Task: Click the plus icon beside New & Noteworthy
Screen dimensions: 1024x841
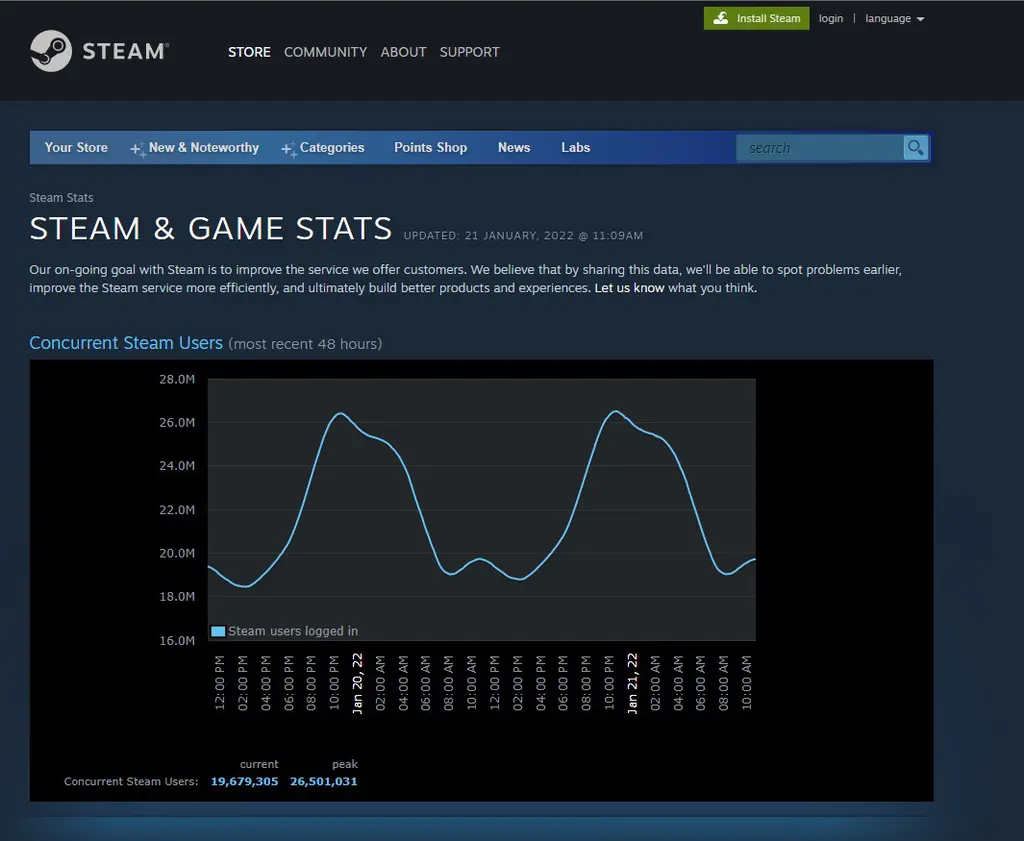Action: (x=138, y=150)
